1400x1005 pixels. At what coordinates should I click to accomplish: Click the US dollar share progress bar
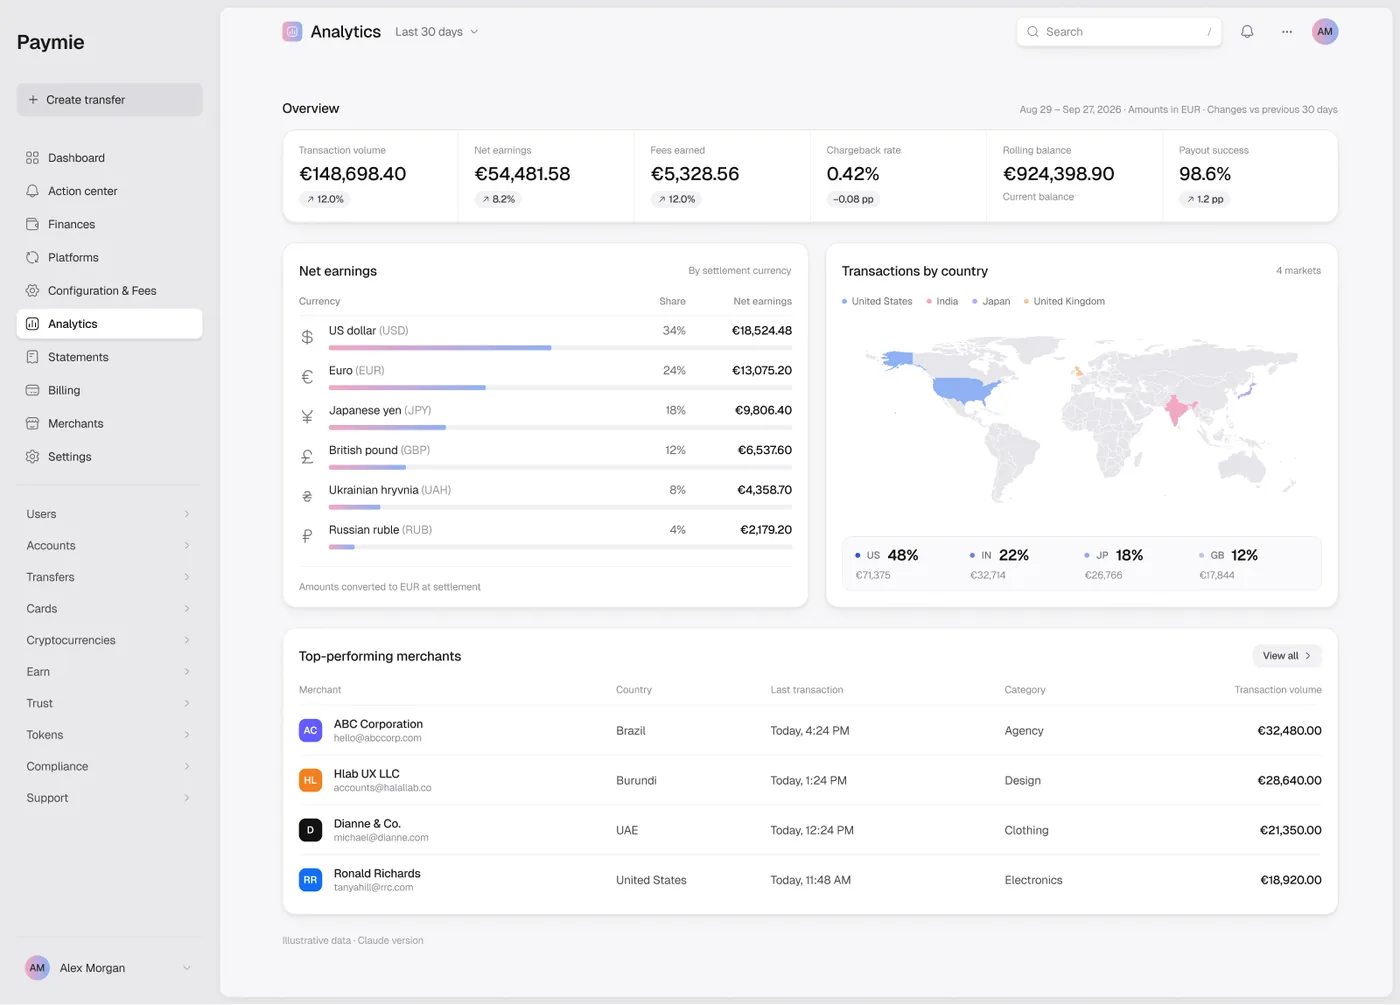pyautogui.click(x=560, y=348)
